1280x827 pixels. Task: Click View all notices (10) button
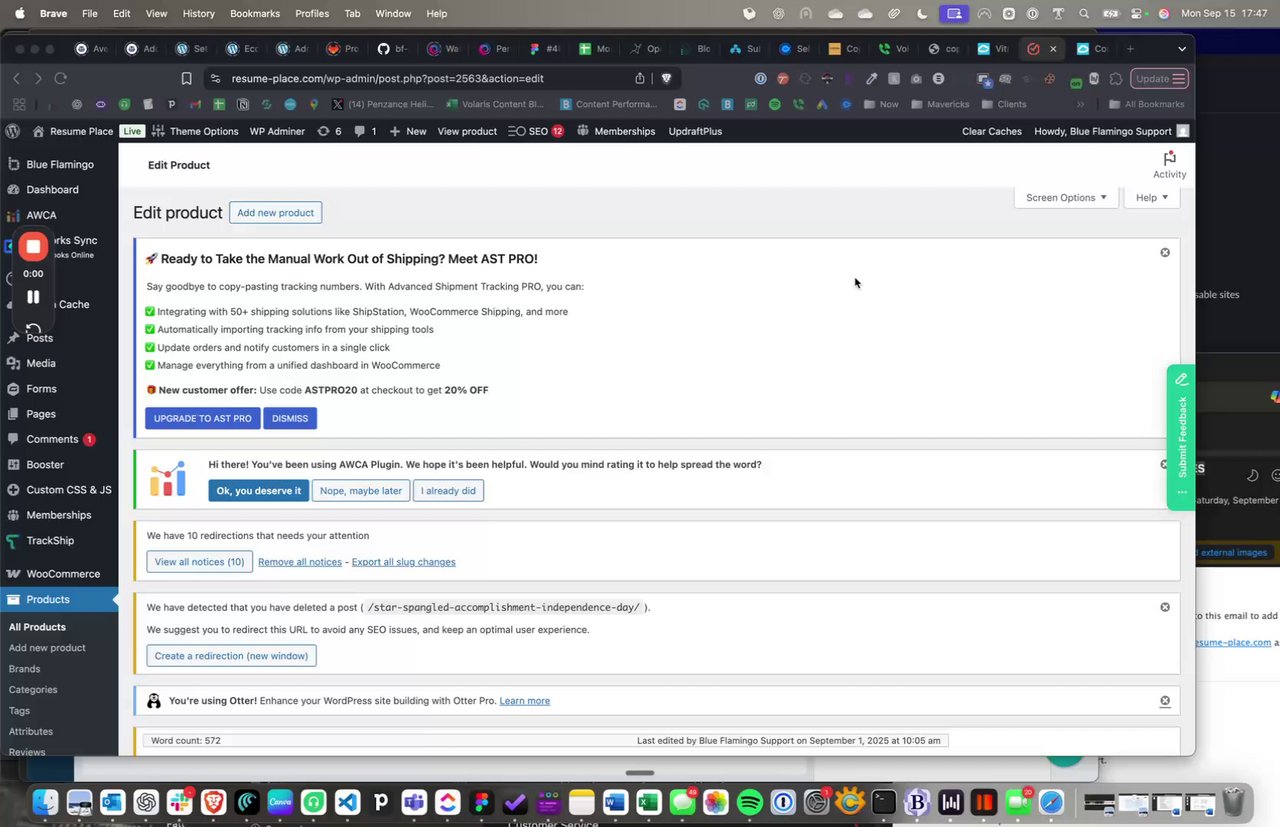click(199, 562)
